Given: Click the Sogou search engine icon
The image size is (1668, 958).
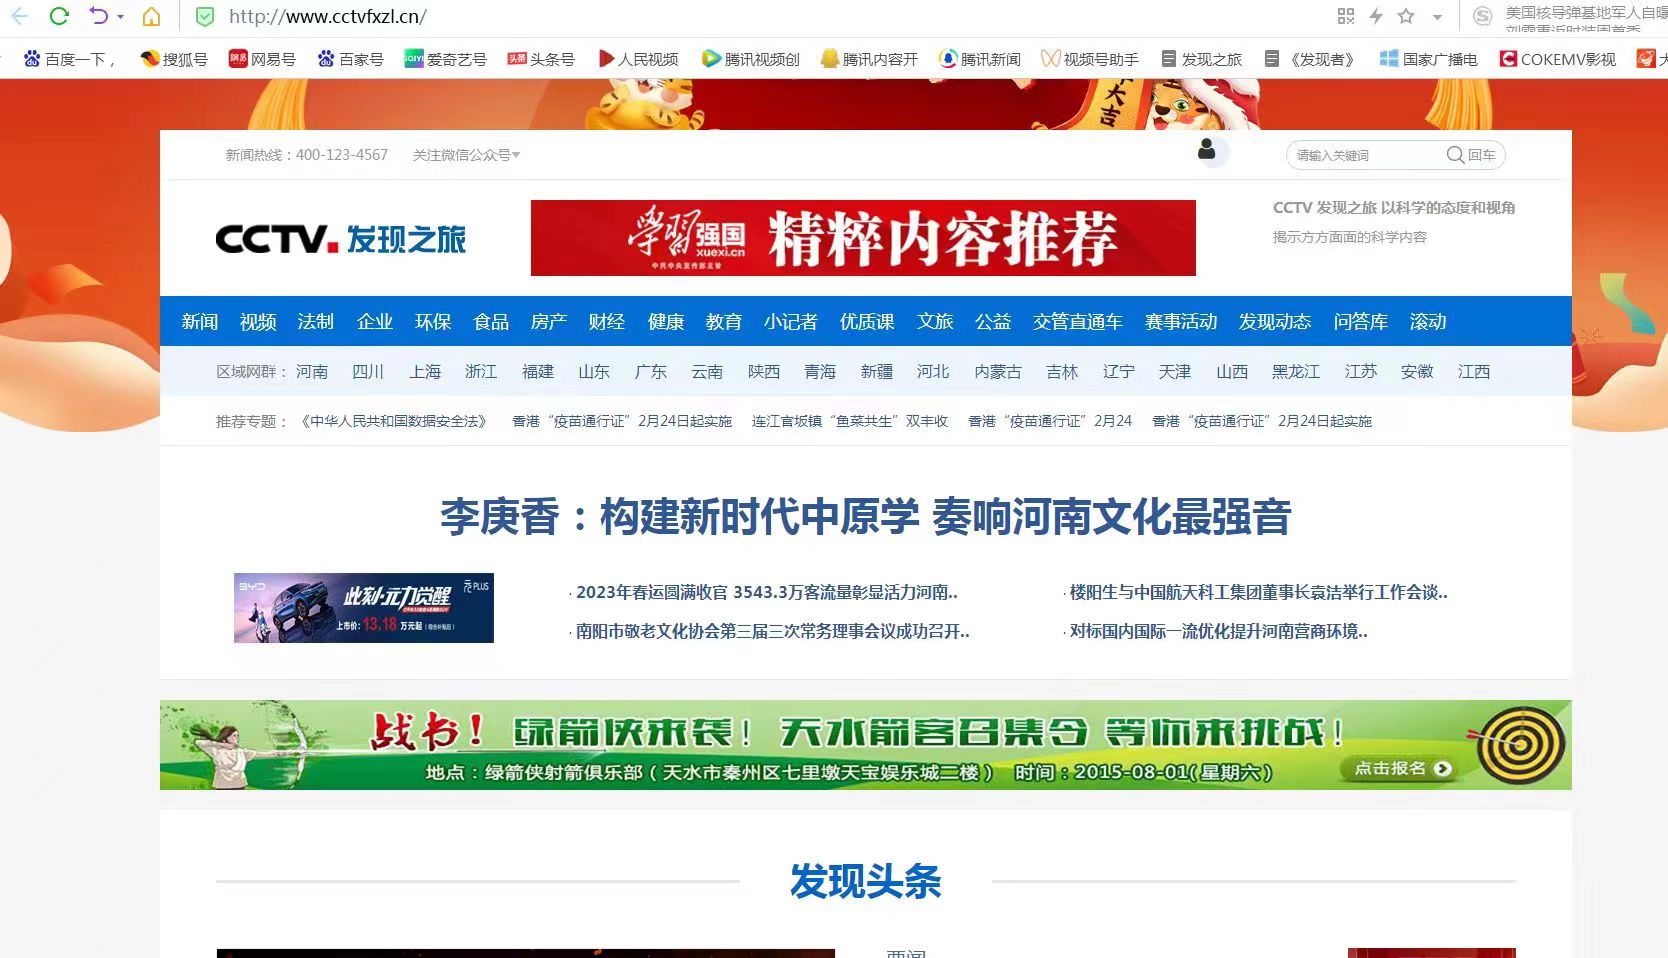Looking at the screenshot, I should [x=1483, y=16].
